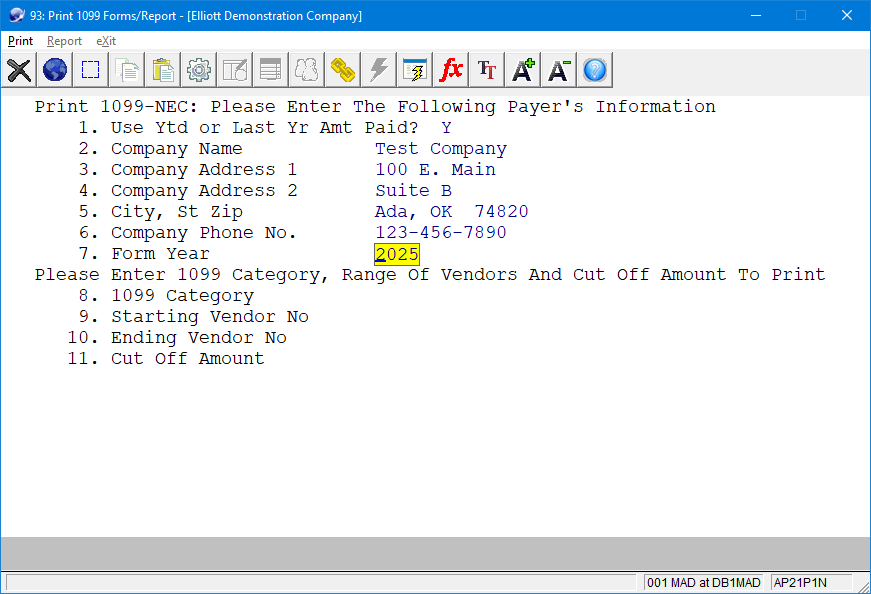Open the globe web icon in toolbar
This screenshot has height=594, width=871.
click(55, 70)
